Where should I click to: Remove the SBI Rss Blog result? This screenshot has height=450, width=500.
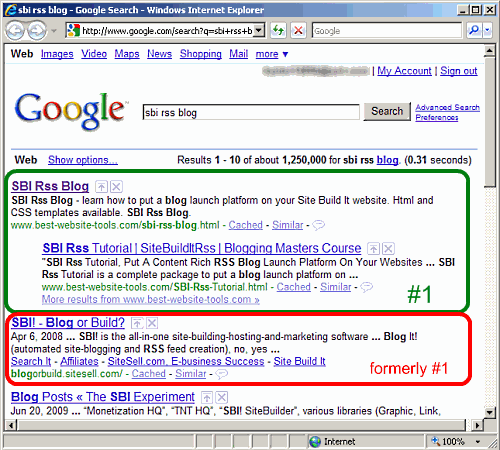pos(116,187)
